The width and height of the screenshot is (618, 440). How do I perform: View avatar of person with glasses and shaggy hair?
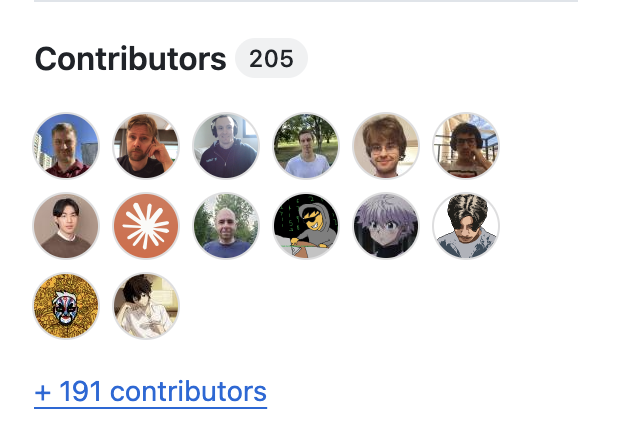click(x=386, y=146)
